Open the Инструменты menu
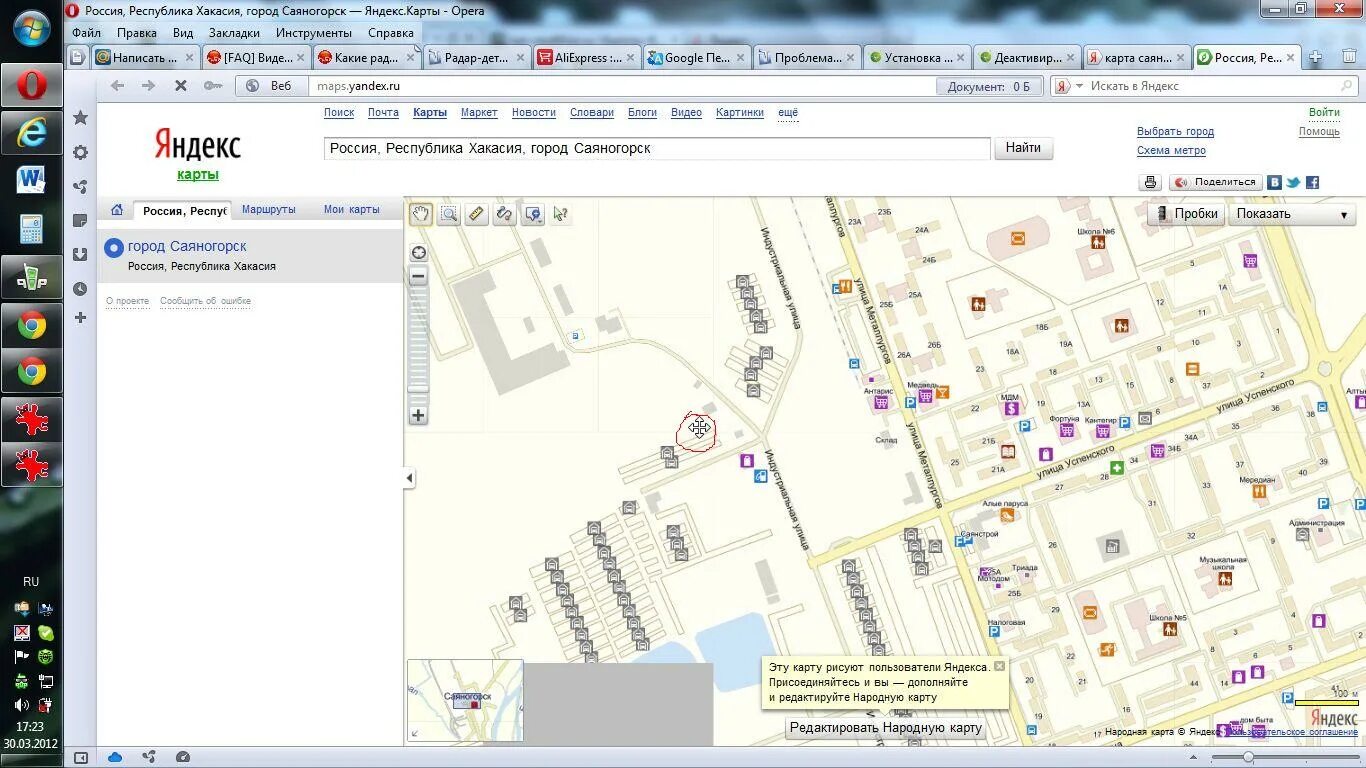Viewport: 1366px width, 768px height. coord(314,33)
